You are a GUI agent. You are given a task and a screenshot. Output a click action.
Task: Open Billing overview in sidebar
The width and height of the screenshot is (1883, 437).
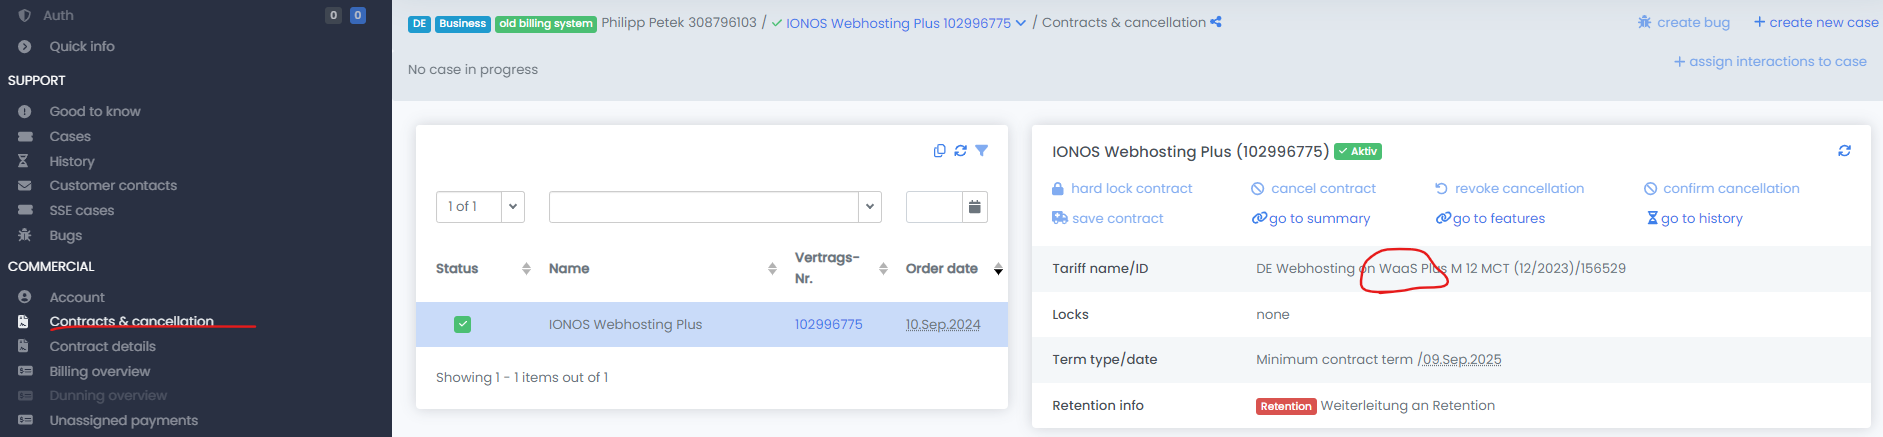tap(99, 371)
